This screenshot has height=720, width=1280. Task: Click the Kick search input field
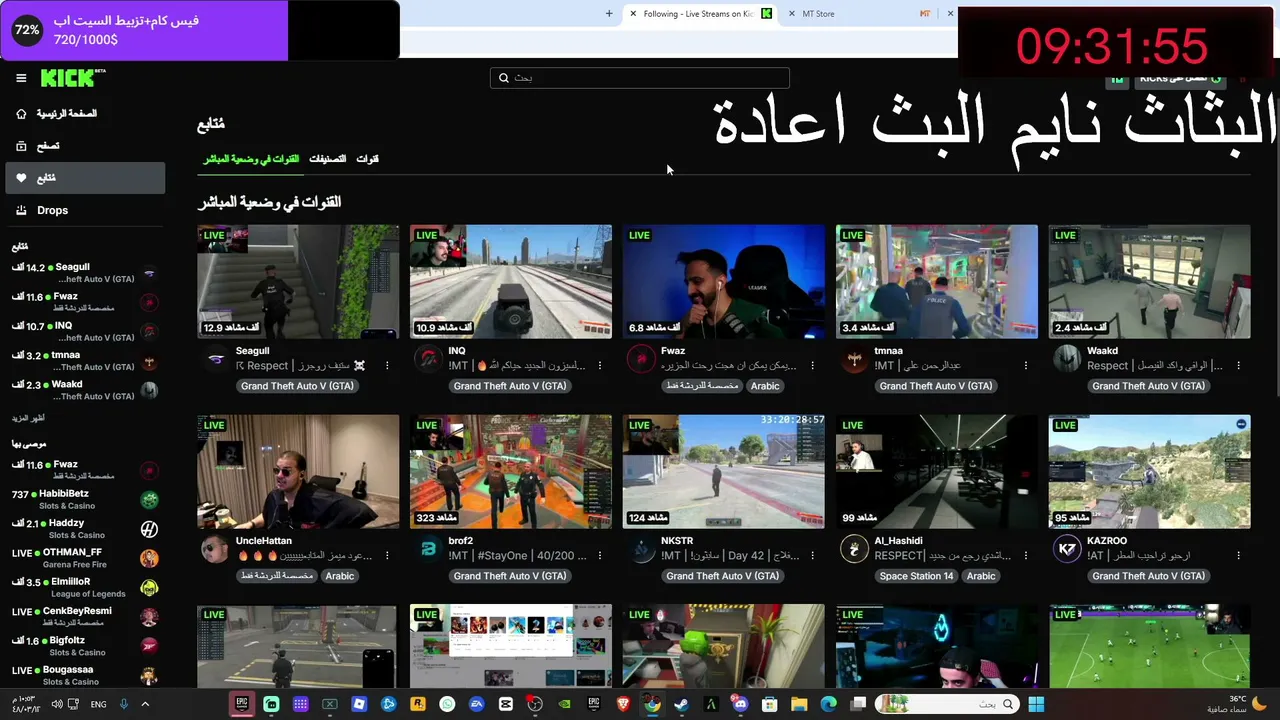(x=640, y=78)
